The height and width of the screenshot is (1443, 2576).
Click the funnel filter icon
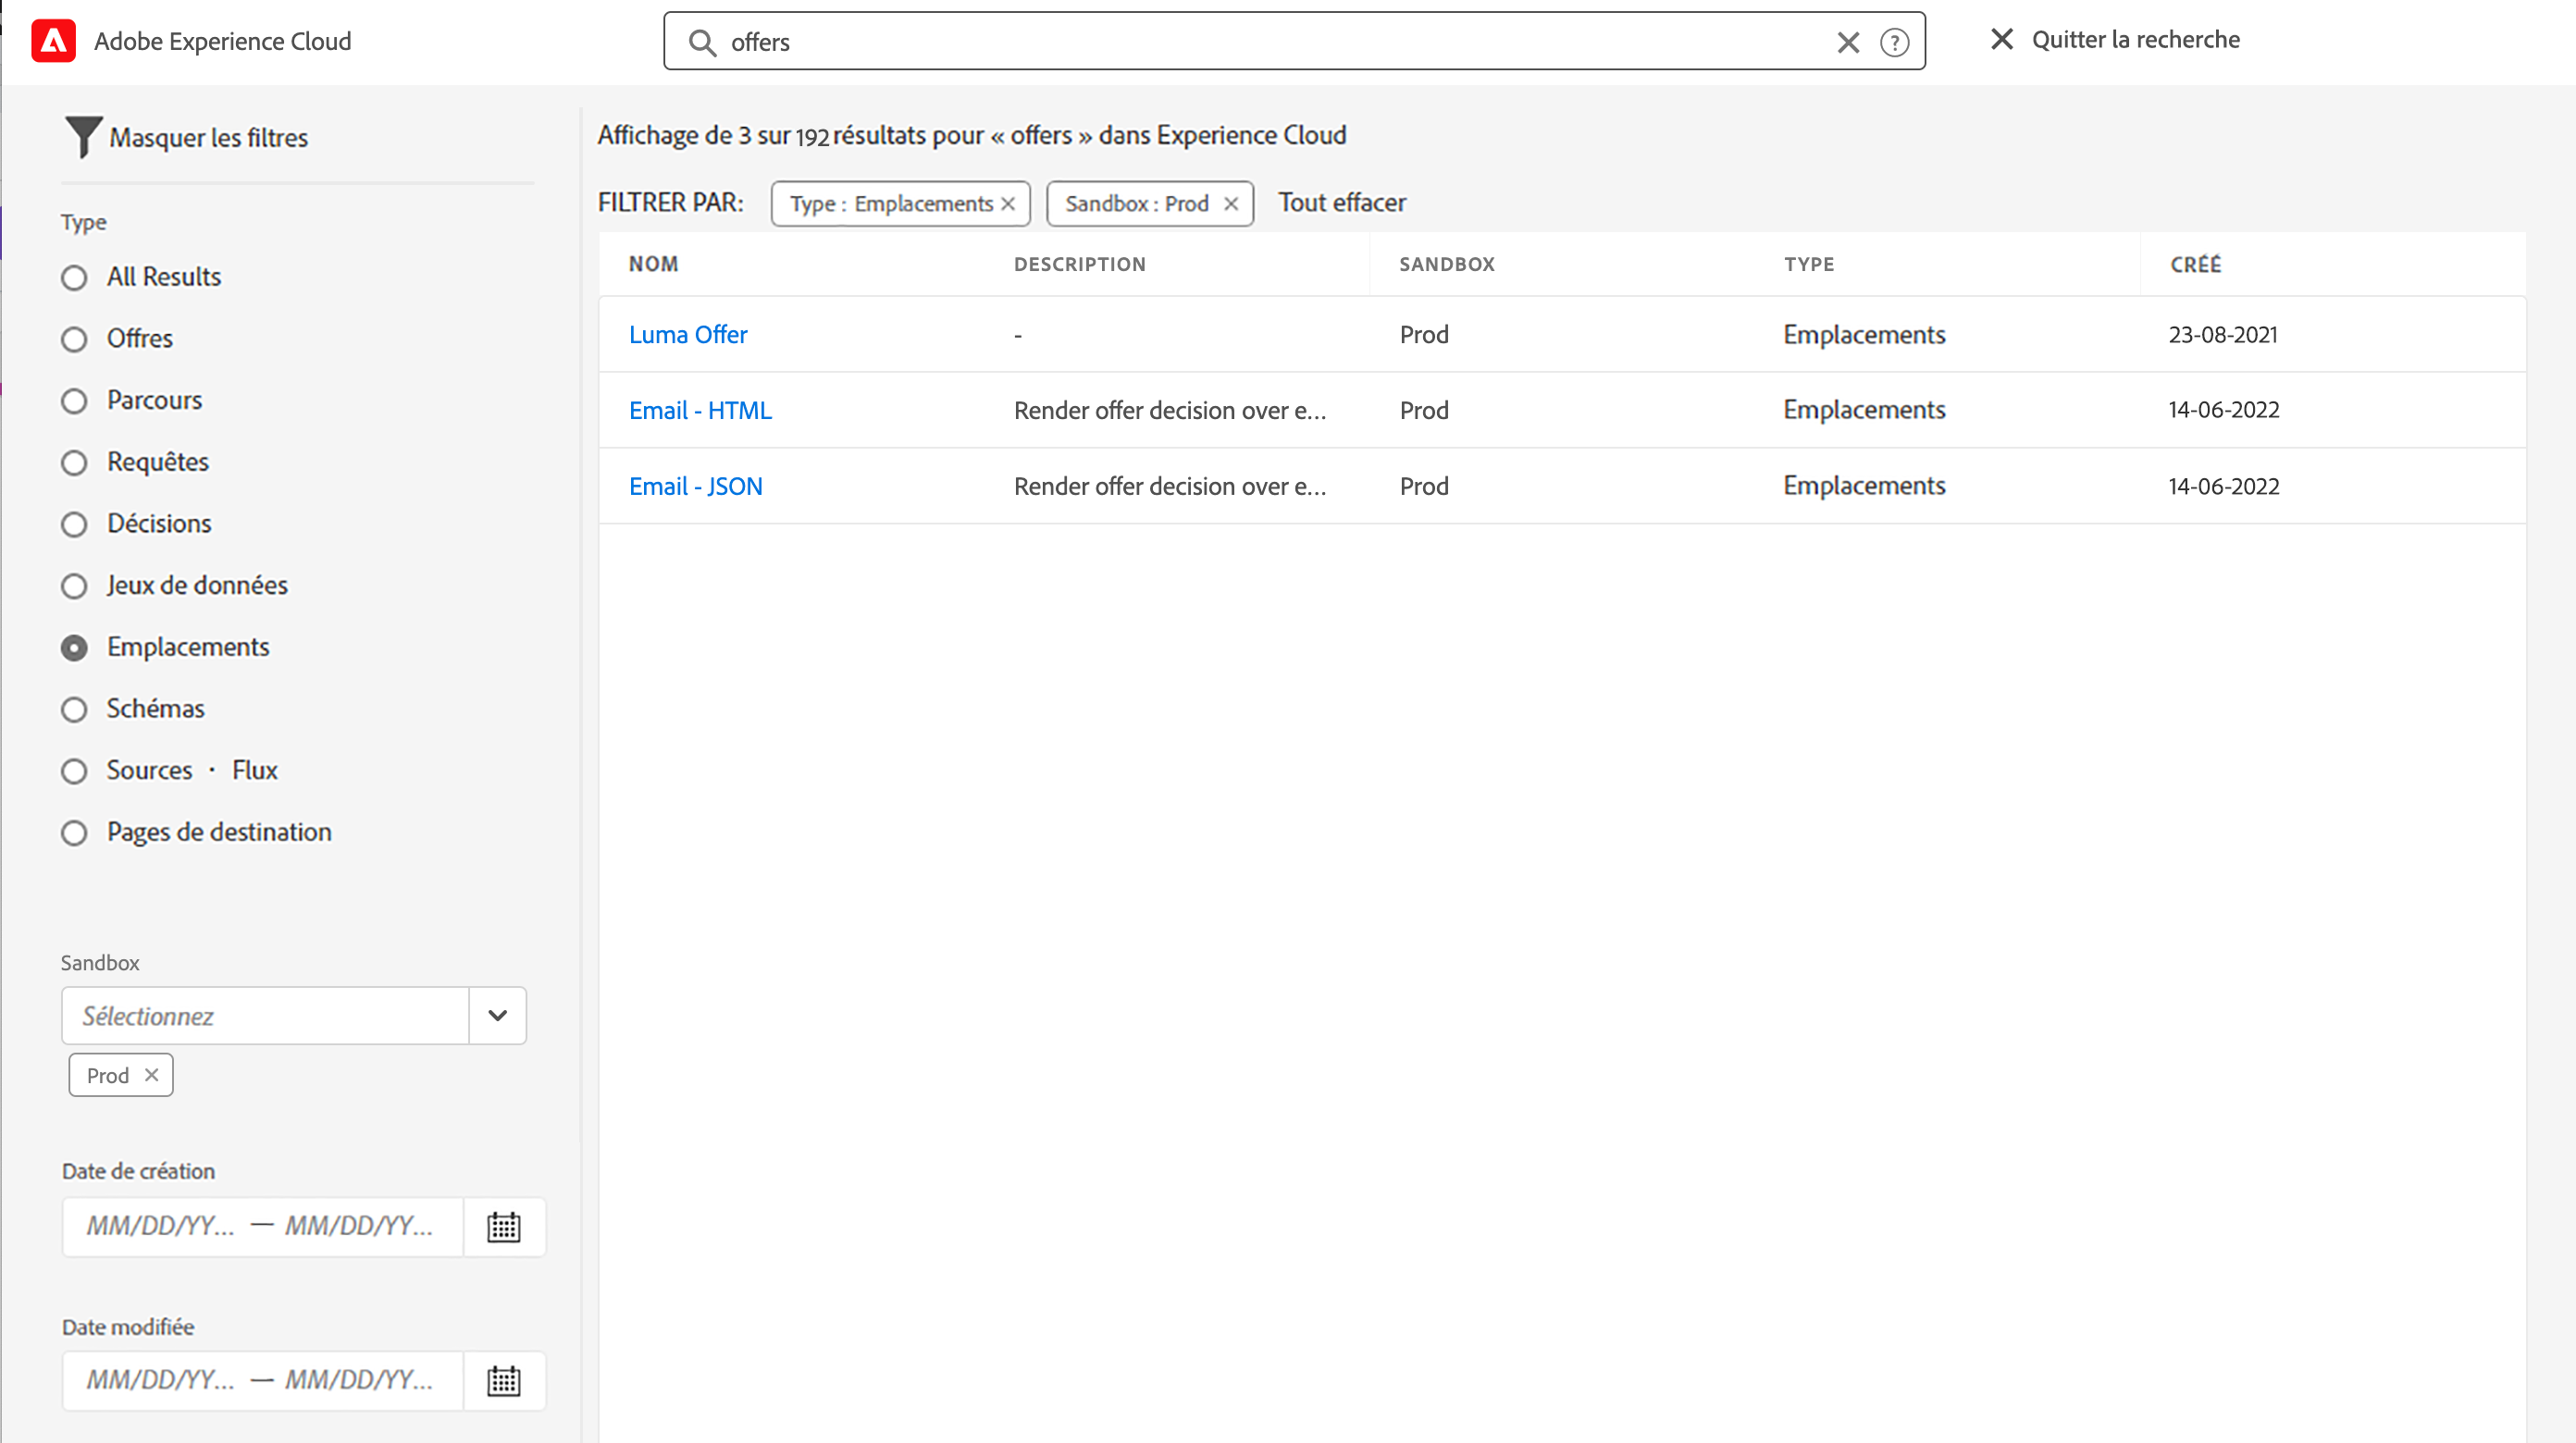pyautogui.click(x=83, y=137)
